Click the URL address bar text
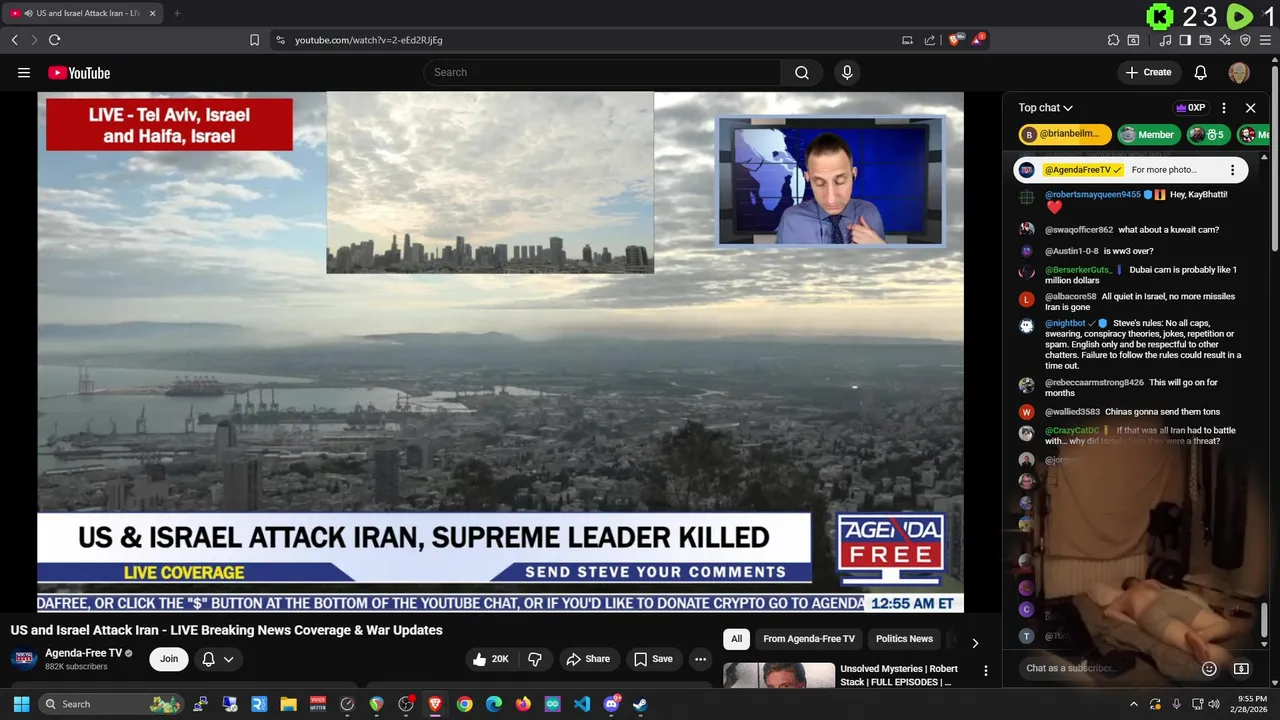 (x=369, y=40)
